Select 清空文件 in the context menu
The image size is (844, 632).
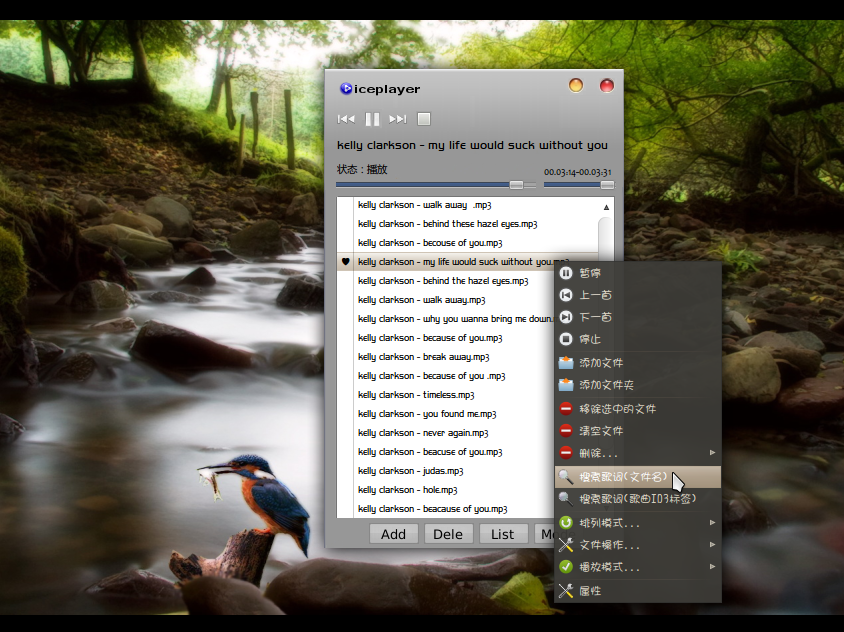point(638,431)
